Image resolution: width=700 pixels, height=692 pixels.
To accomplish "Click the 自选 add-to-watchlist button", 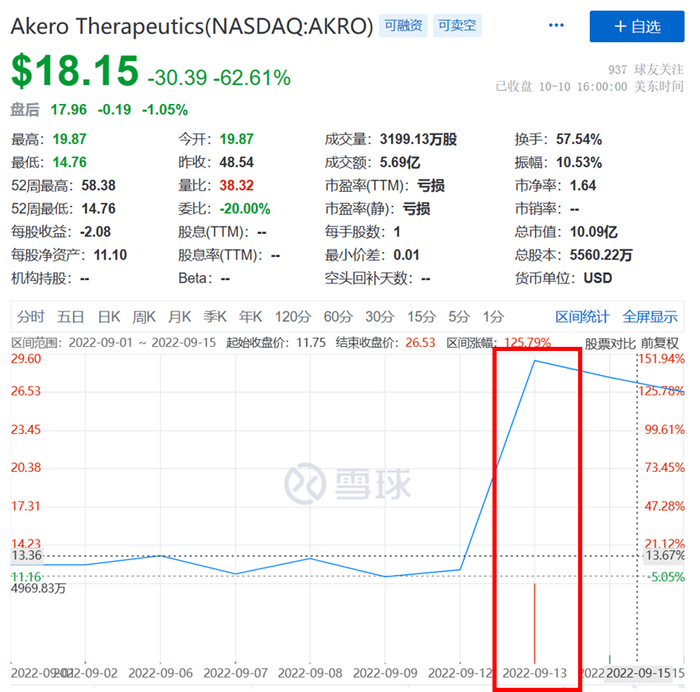I will pyautogui.click(x=636, y=27).
